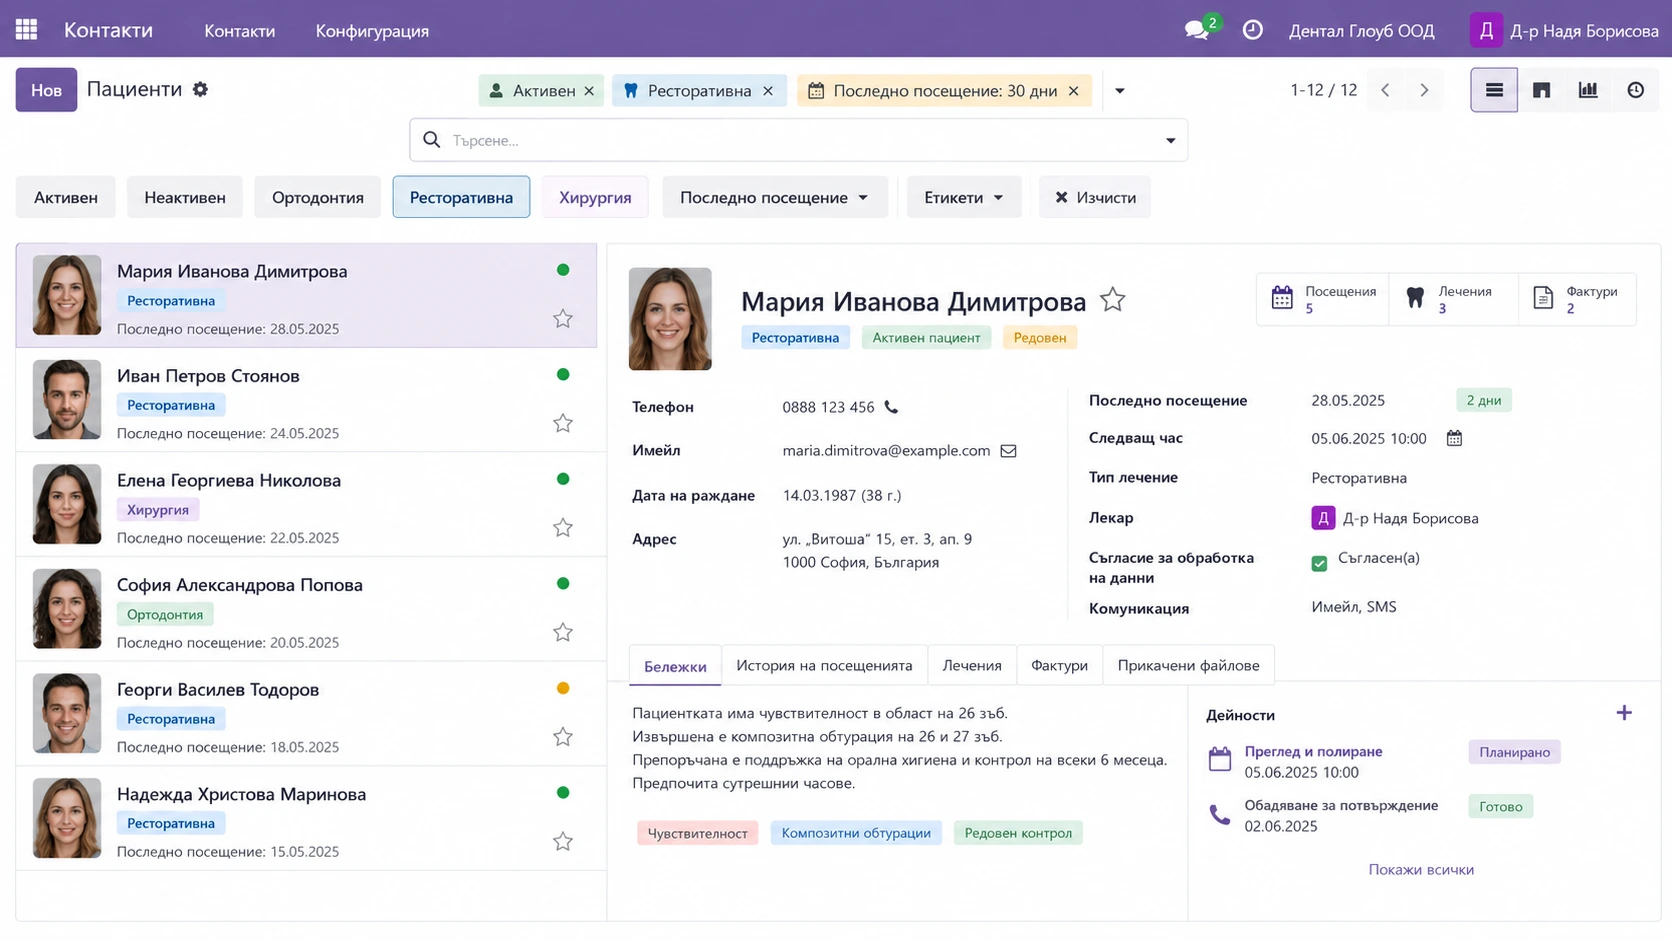
Task: Open Посещения stat button
Action: tap(1323, 299)
